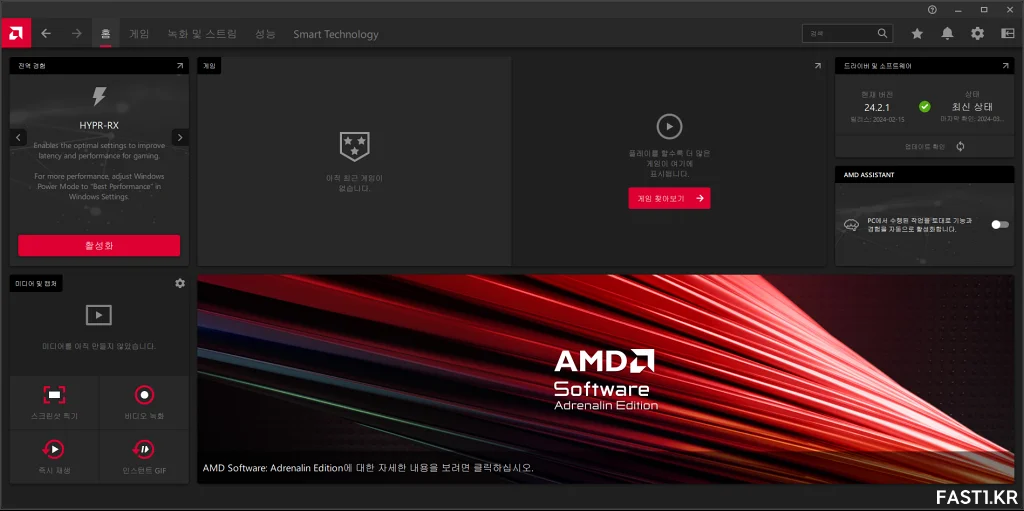Take a screenshot with 스크린샷 찍기
The width and height of the screenshot is (1024, 511).
point(55,401)
